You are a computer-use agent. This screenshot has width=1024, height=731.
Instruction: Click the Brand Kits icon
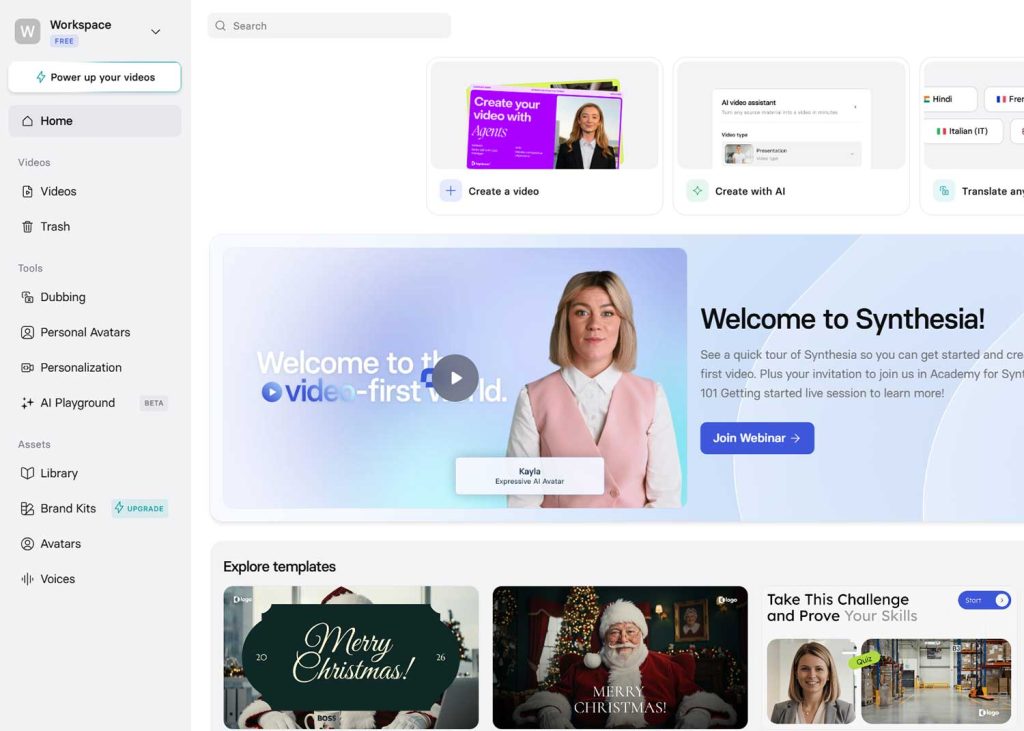27,508
